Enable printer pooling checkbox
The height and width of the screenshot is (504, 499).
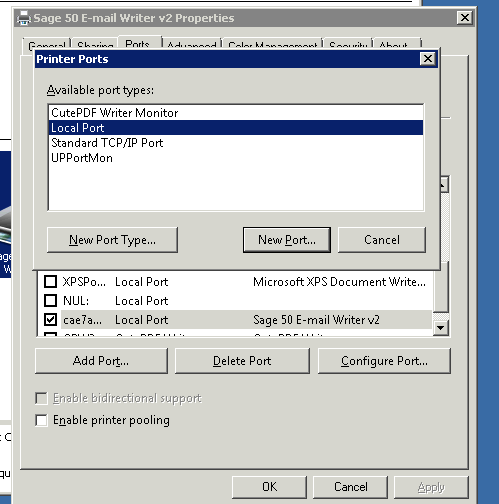[x=41, y=420]
